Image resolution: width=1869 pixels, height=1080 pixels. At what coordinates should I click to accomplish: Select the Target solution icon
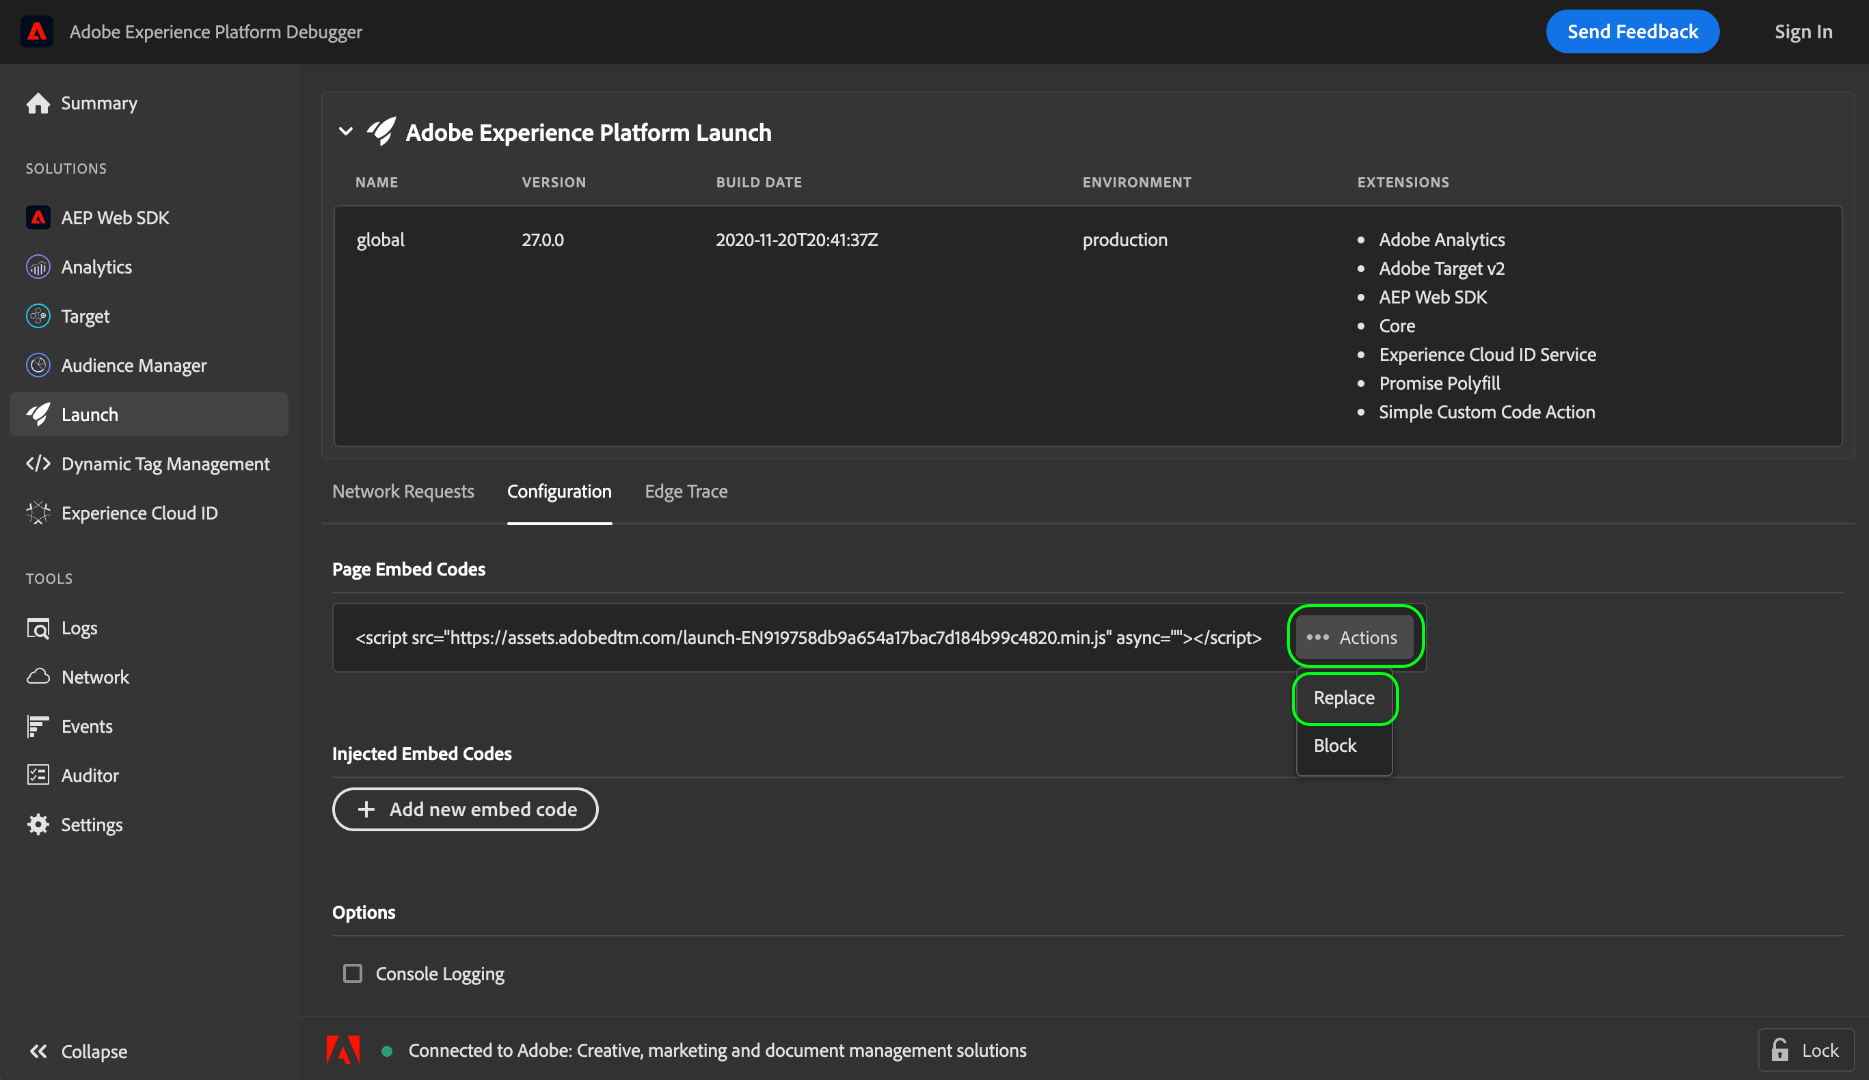[38, 316]
